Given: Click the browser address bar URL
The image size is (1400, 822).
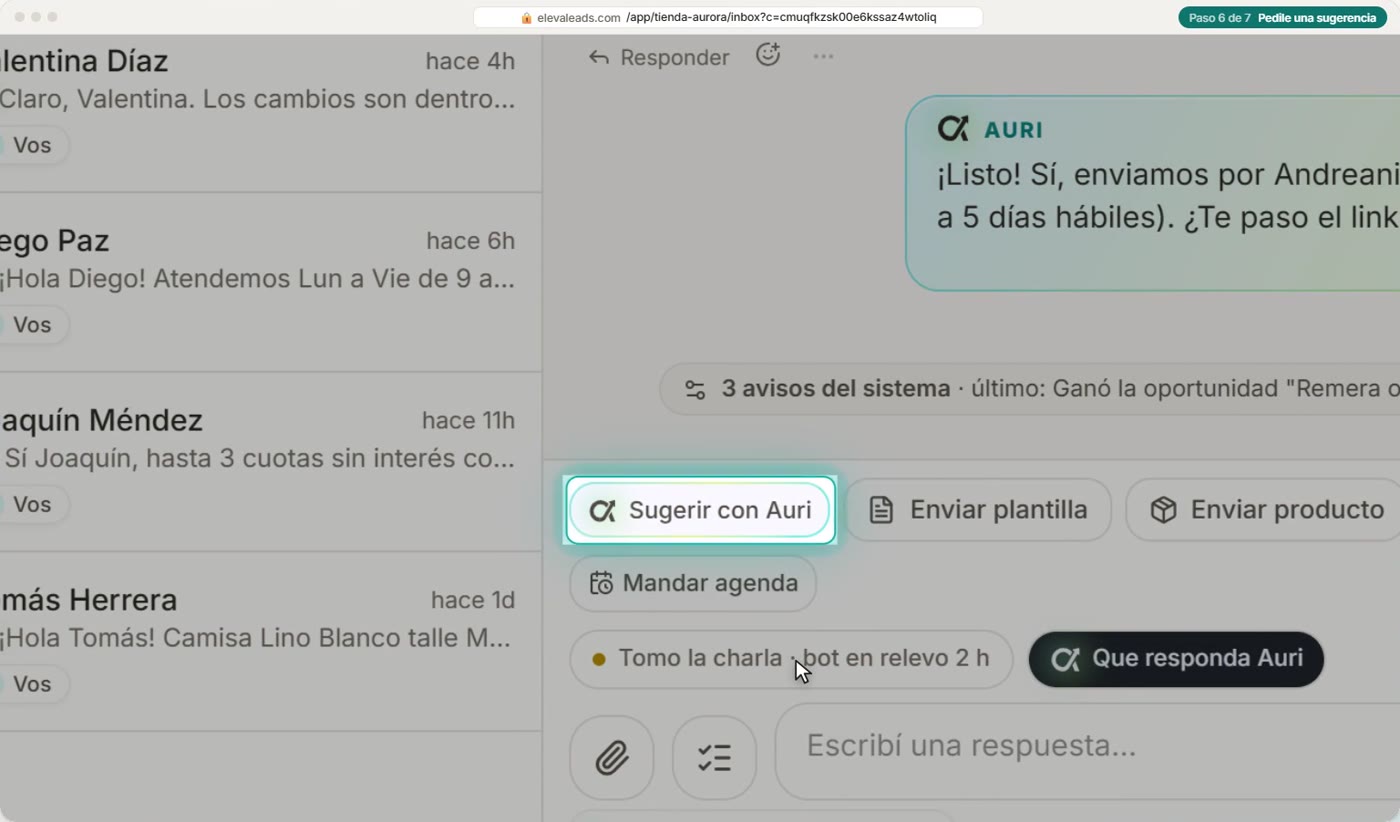Looking at the screenshot, I should click(728, 17).
